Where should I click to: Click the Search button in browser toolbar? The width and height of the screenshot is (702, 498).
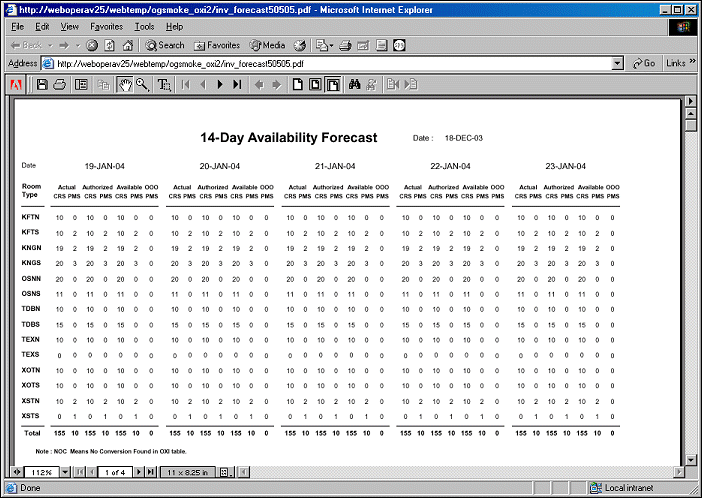(x=166, y=45)
